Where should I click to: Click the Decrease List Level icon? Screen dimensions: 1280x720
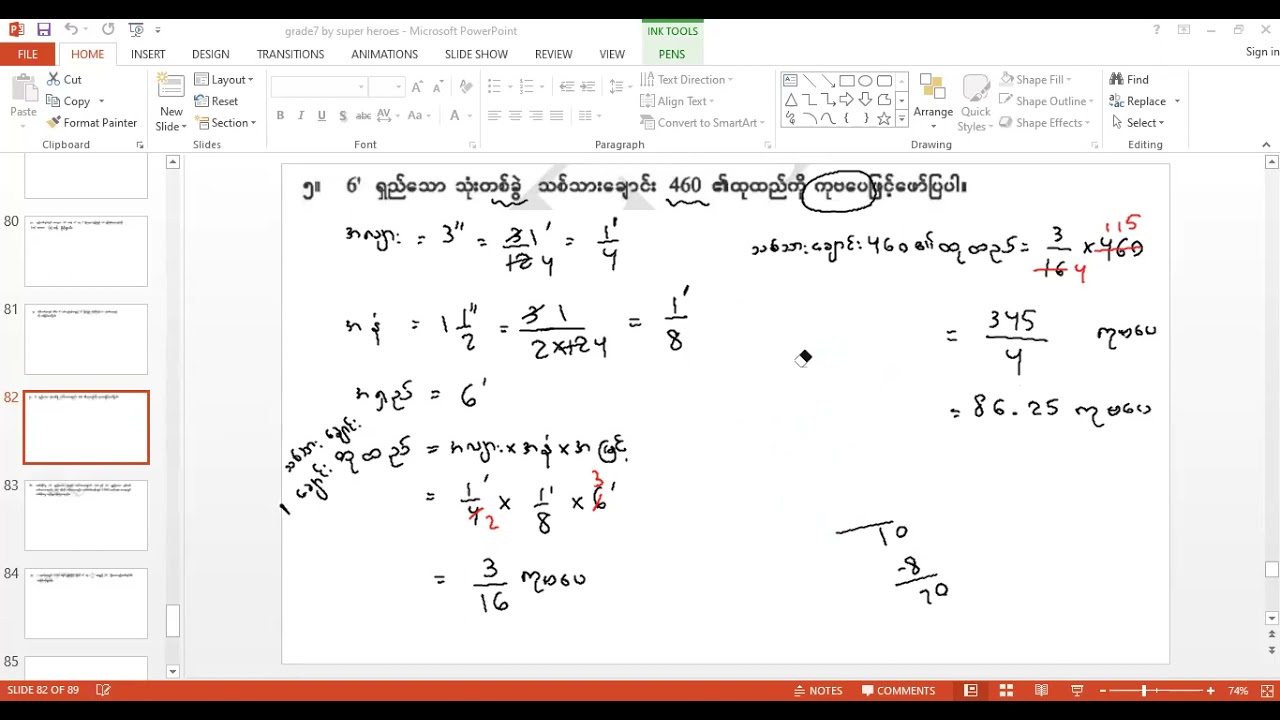click(567, 87)
